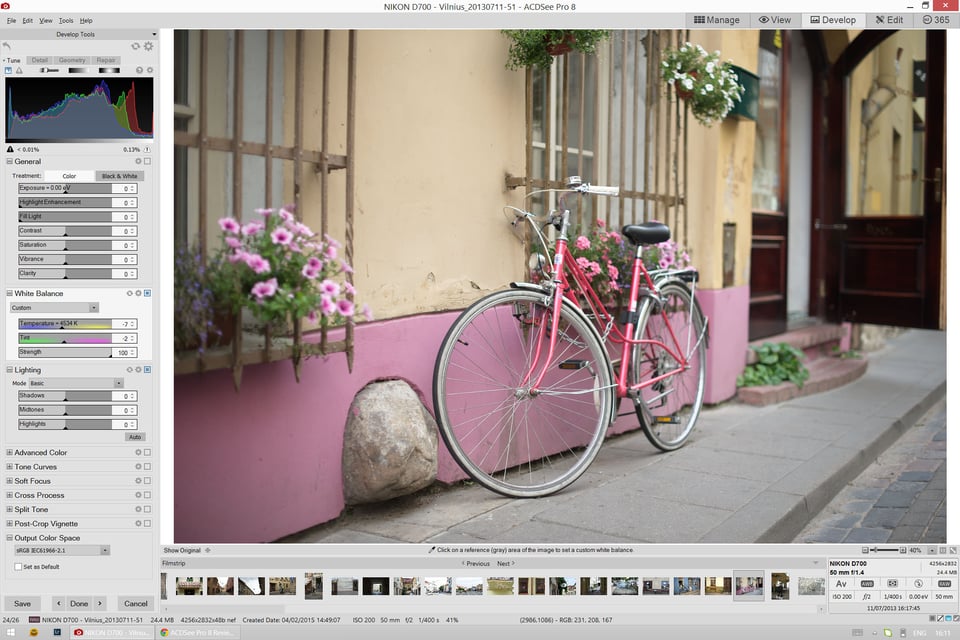Select the first filmstrip thumbnail
Viewport: 960px width, 640px height.
click(x=163, y=586)
